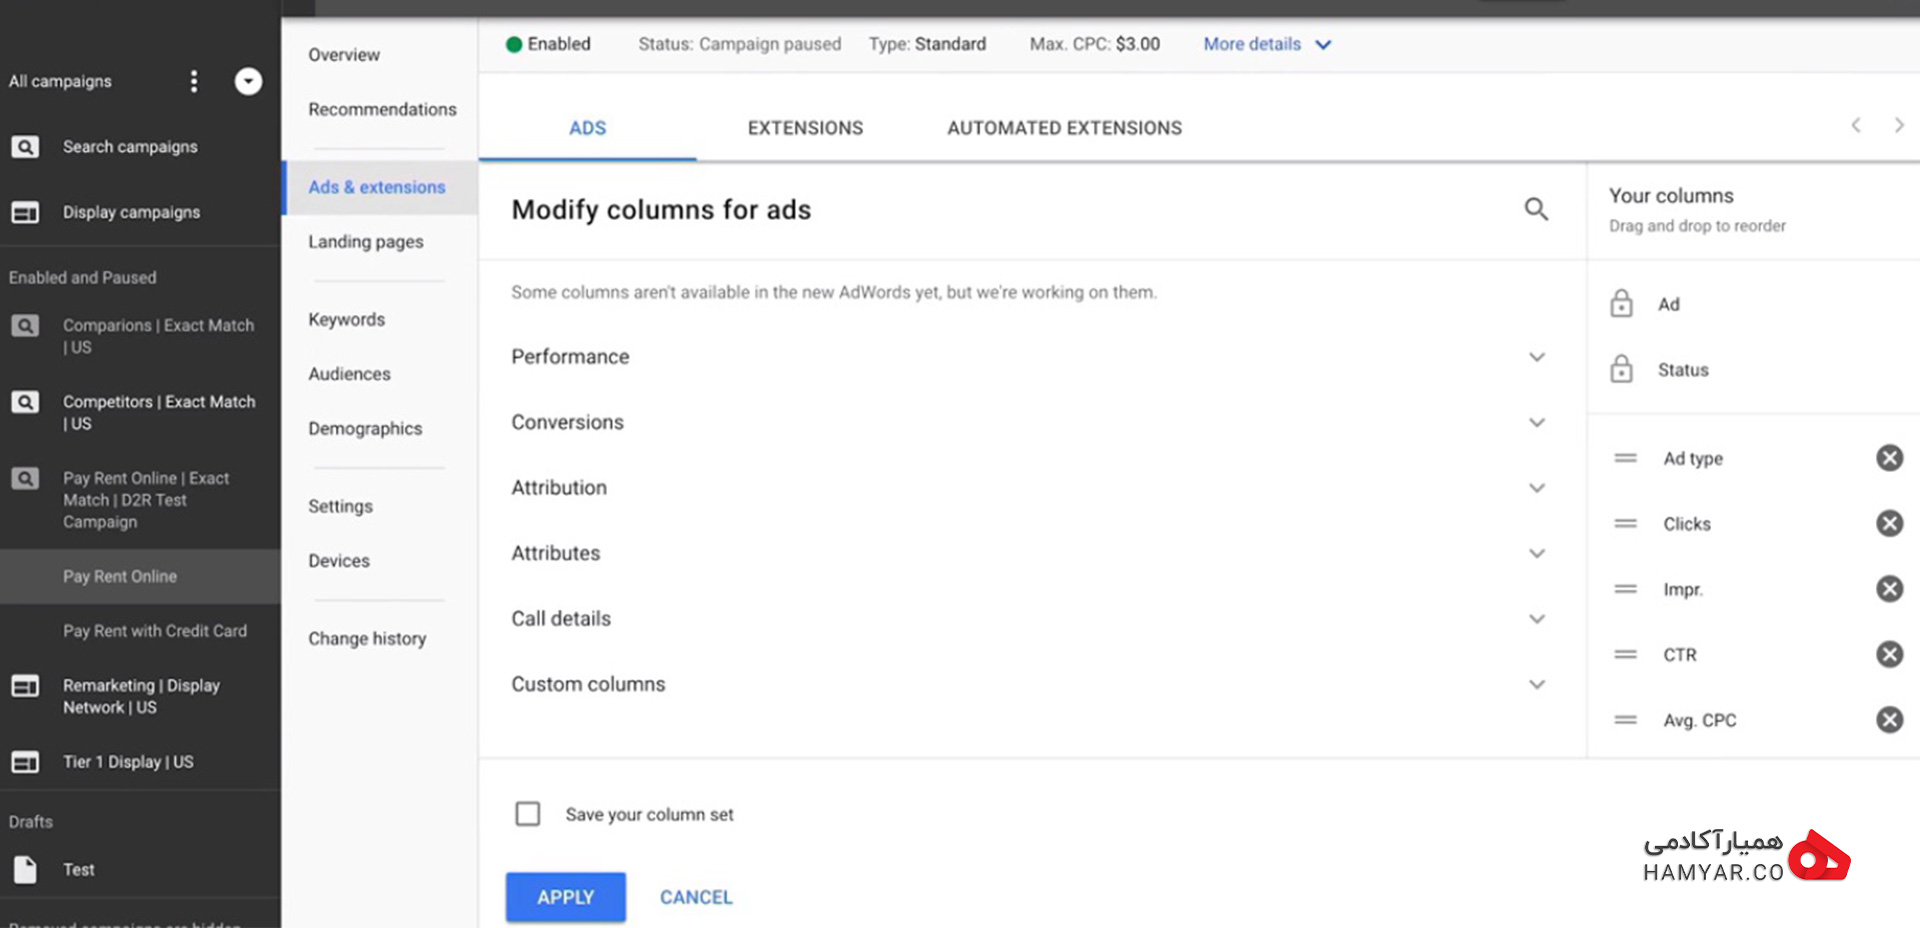This screenshot has width=1920, height=928.
Task: Click the drag handle for CTR
Action: coord(1626,654)
